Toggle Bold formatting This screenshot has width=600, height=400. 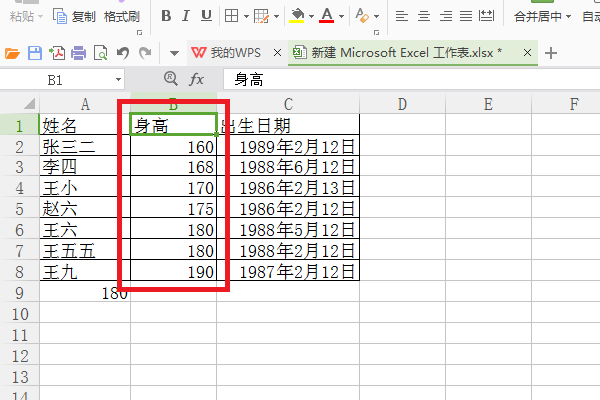coord(166,16)
